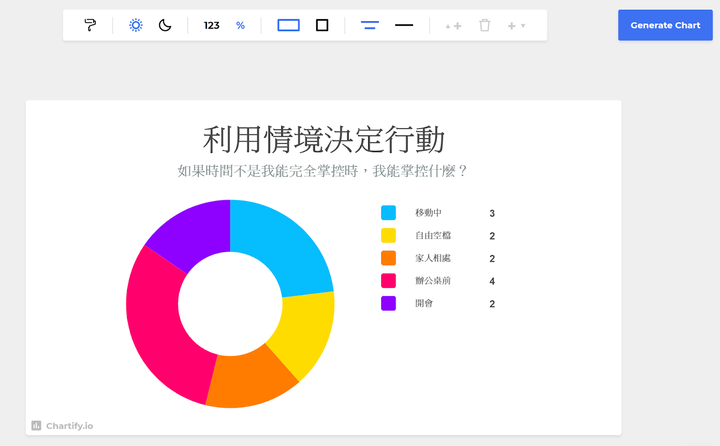This screenshot has height=446, width=720.
Task: Click the yellow legend swatch for 自由空檔
Action: click(x=388, y=235)
